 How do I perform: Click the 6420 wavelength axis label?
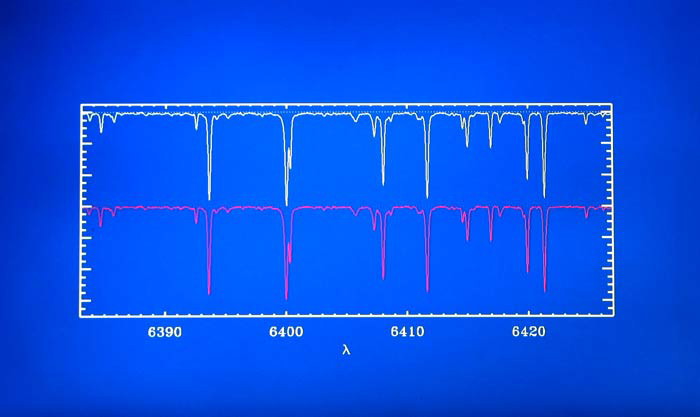[x=529, y=332]
